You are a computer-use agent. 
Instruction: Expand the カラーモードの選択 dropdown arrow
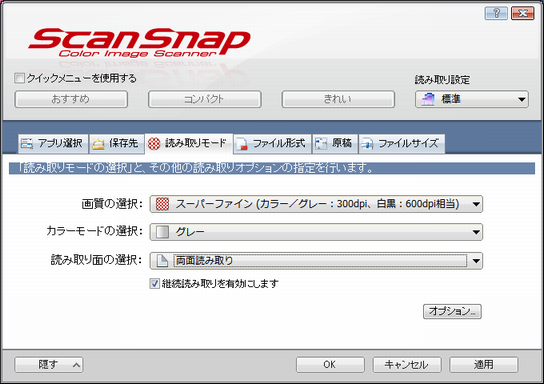coord(476,232)
